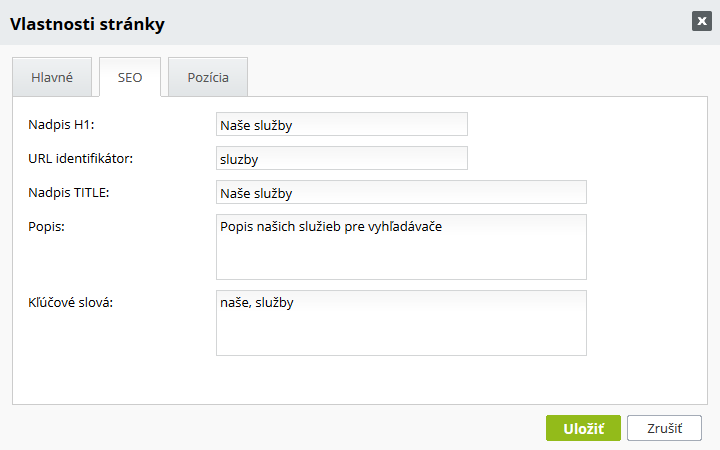Viewport: 720px width, 450px height.
Task: Place cursor in text "Popis našich služieb pre vyhľadávače"
Action: click(330, 227)
